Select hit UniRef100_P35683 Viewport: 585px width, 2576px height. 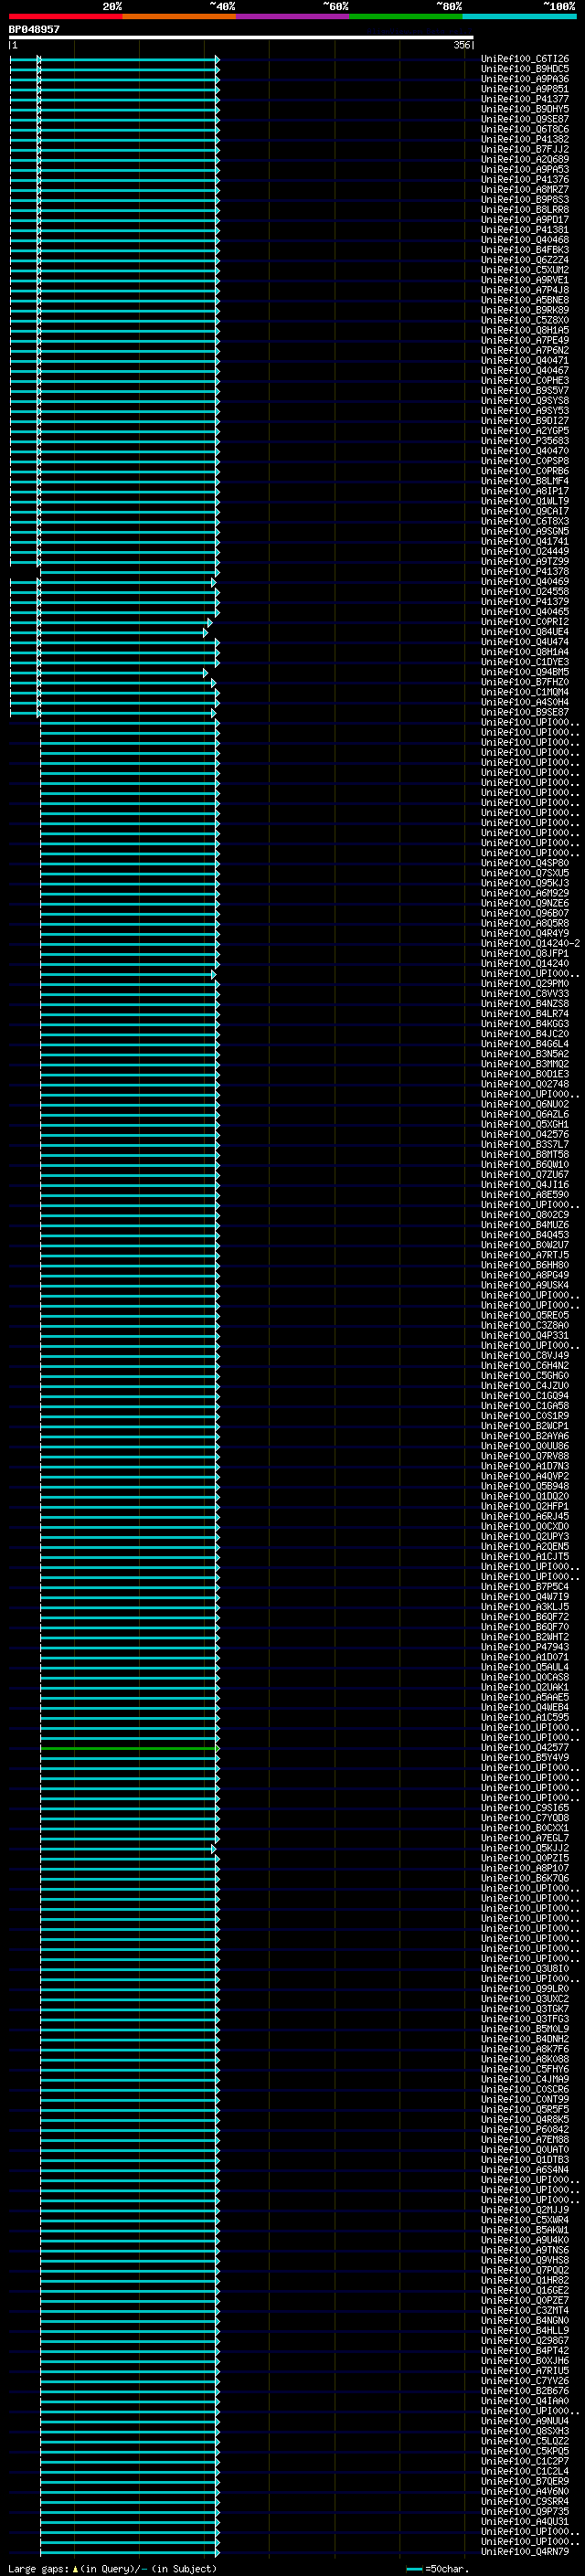tap(525, 441)
